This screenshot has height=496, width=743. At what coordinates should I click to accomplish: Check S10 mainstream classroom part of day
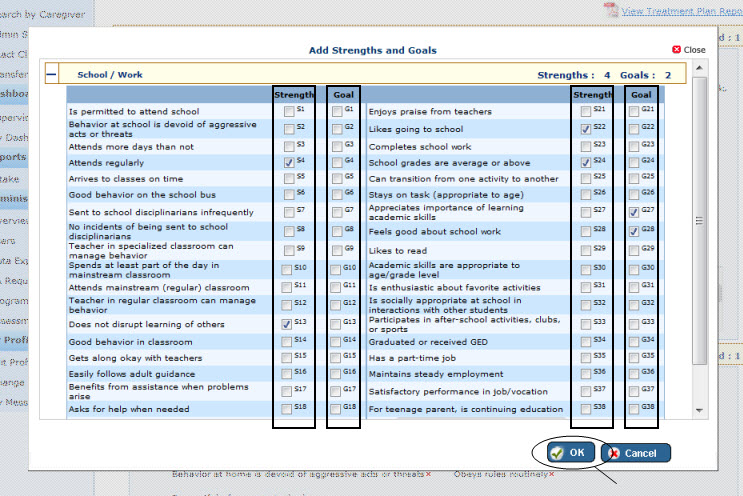click(x=286, y=270)
